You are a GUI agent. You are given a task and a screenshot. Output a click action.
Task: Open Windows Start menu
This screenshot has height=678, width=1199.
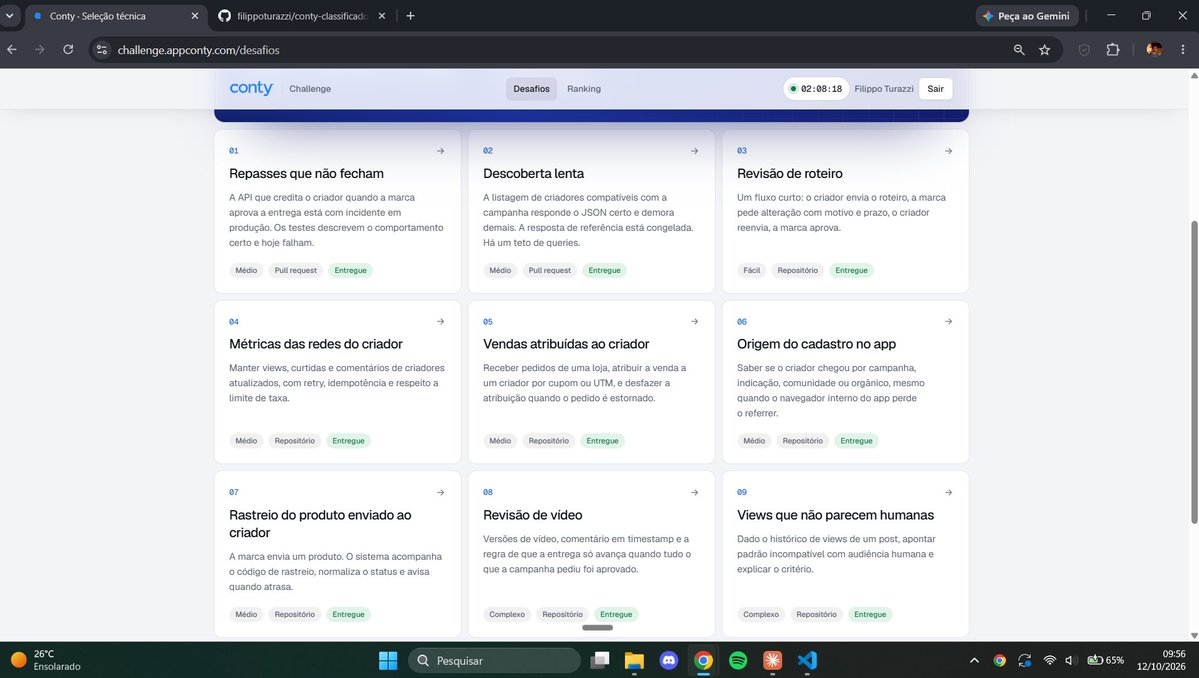coord(388,660)
